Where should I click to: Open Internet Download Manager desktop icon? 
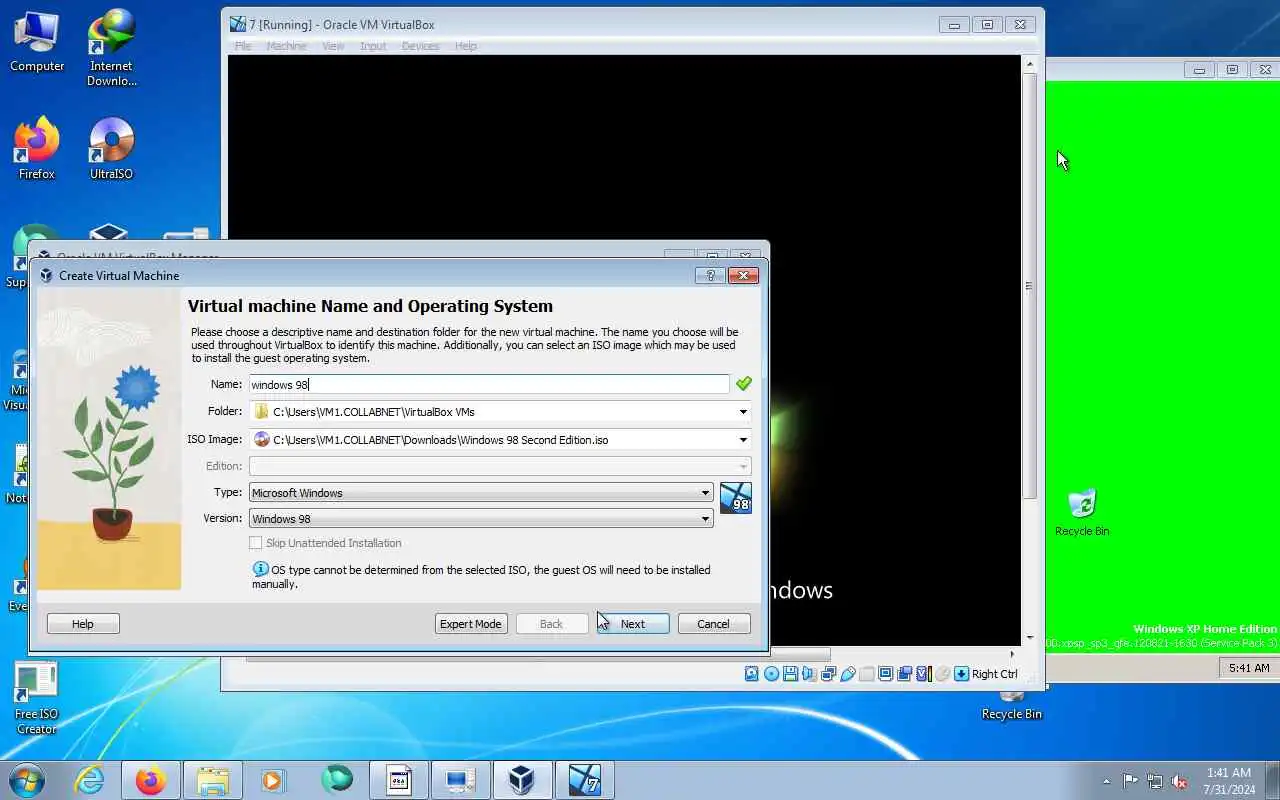111,48
